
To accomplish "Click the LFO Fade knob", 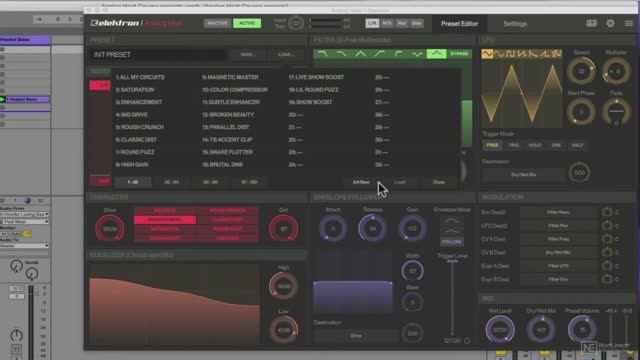I will point(616,111).
